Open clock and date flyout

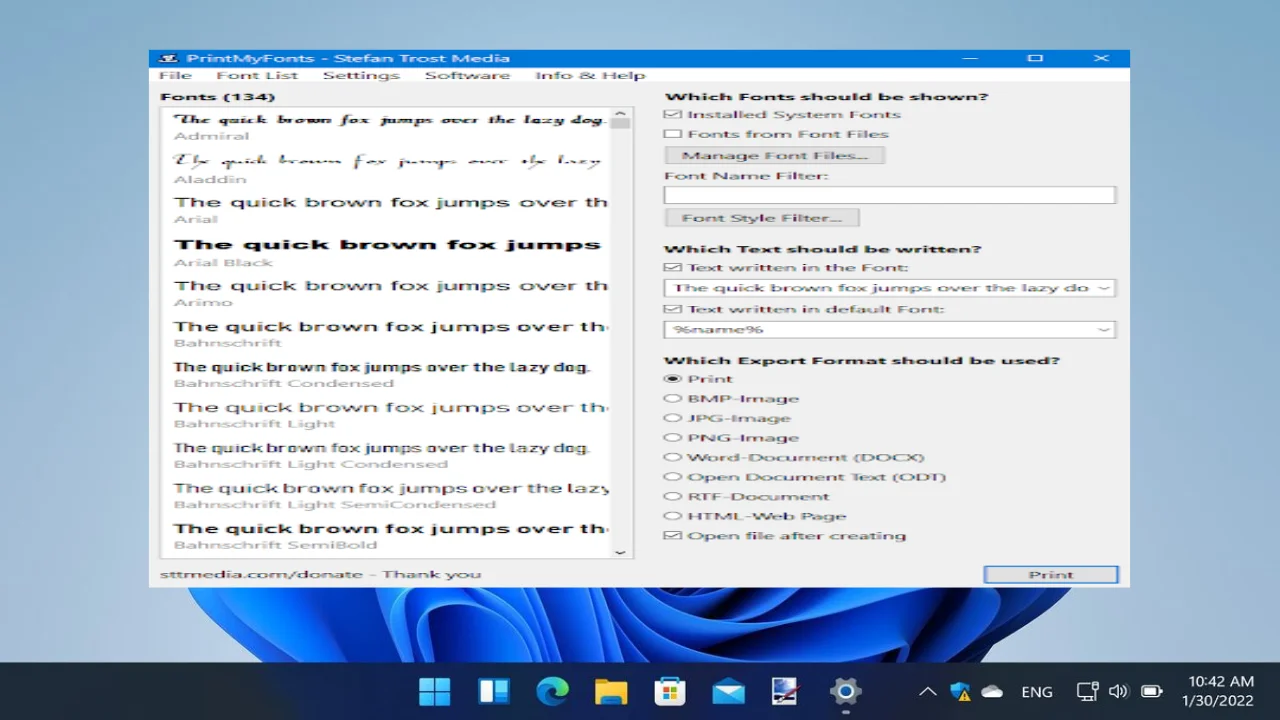coord(1218,691)
